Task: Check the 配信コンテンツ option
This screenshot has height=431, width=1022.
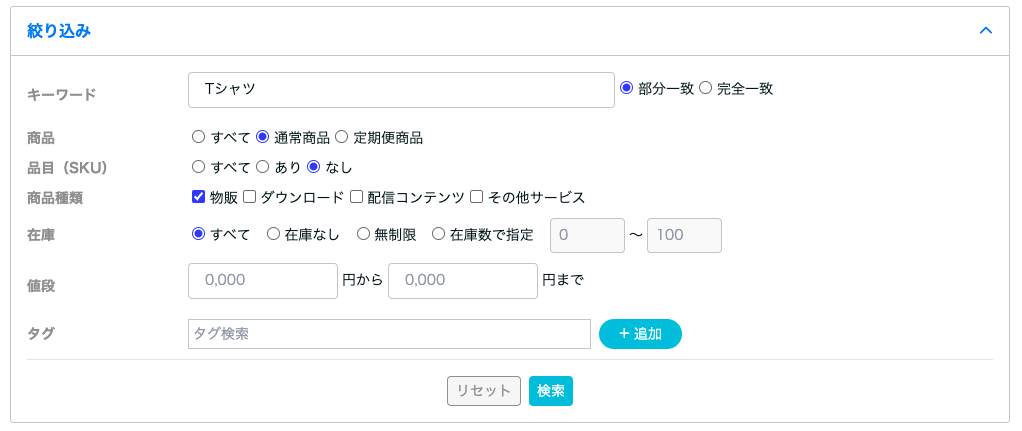Action: (x=356, y=197)
